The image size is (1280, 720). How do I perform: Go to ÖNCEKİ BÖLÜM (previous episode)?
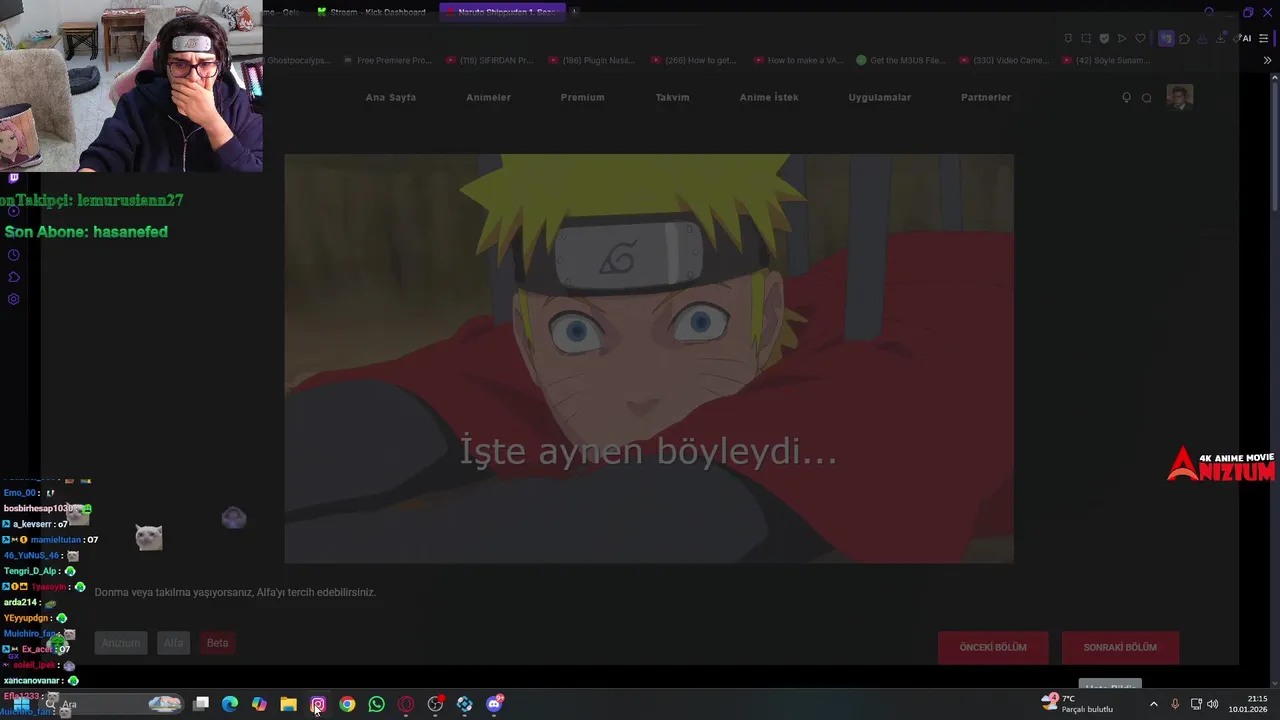click(x=993, y=647)
